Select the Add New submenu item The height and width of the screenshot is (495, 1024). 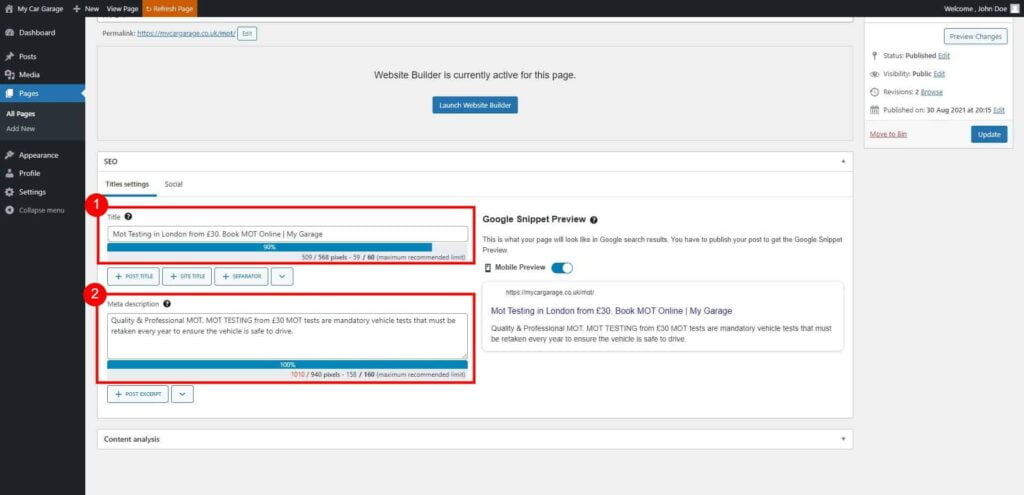click(20, 129)
